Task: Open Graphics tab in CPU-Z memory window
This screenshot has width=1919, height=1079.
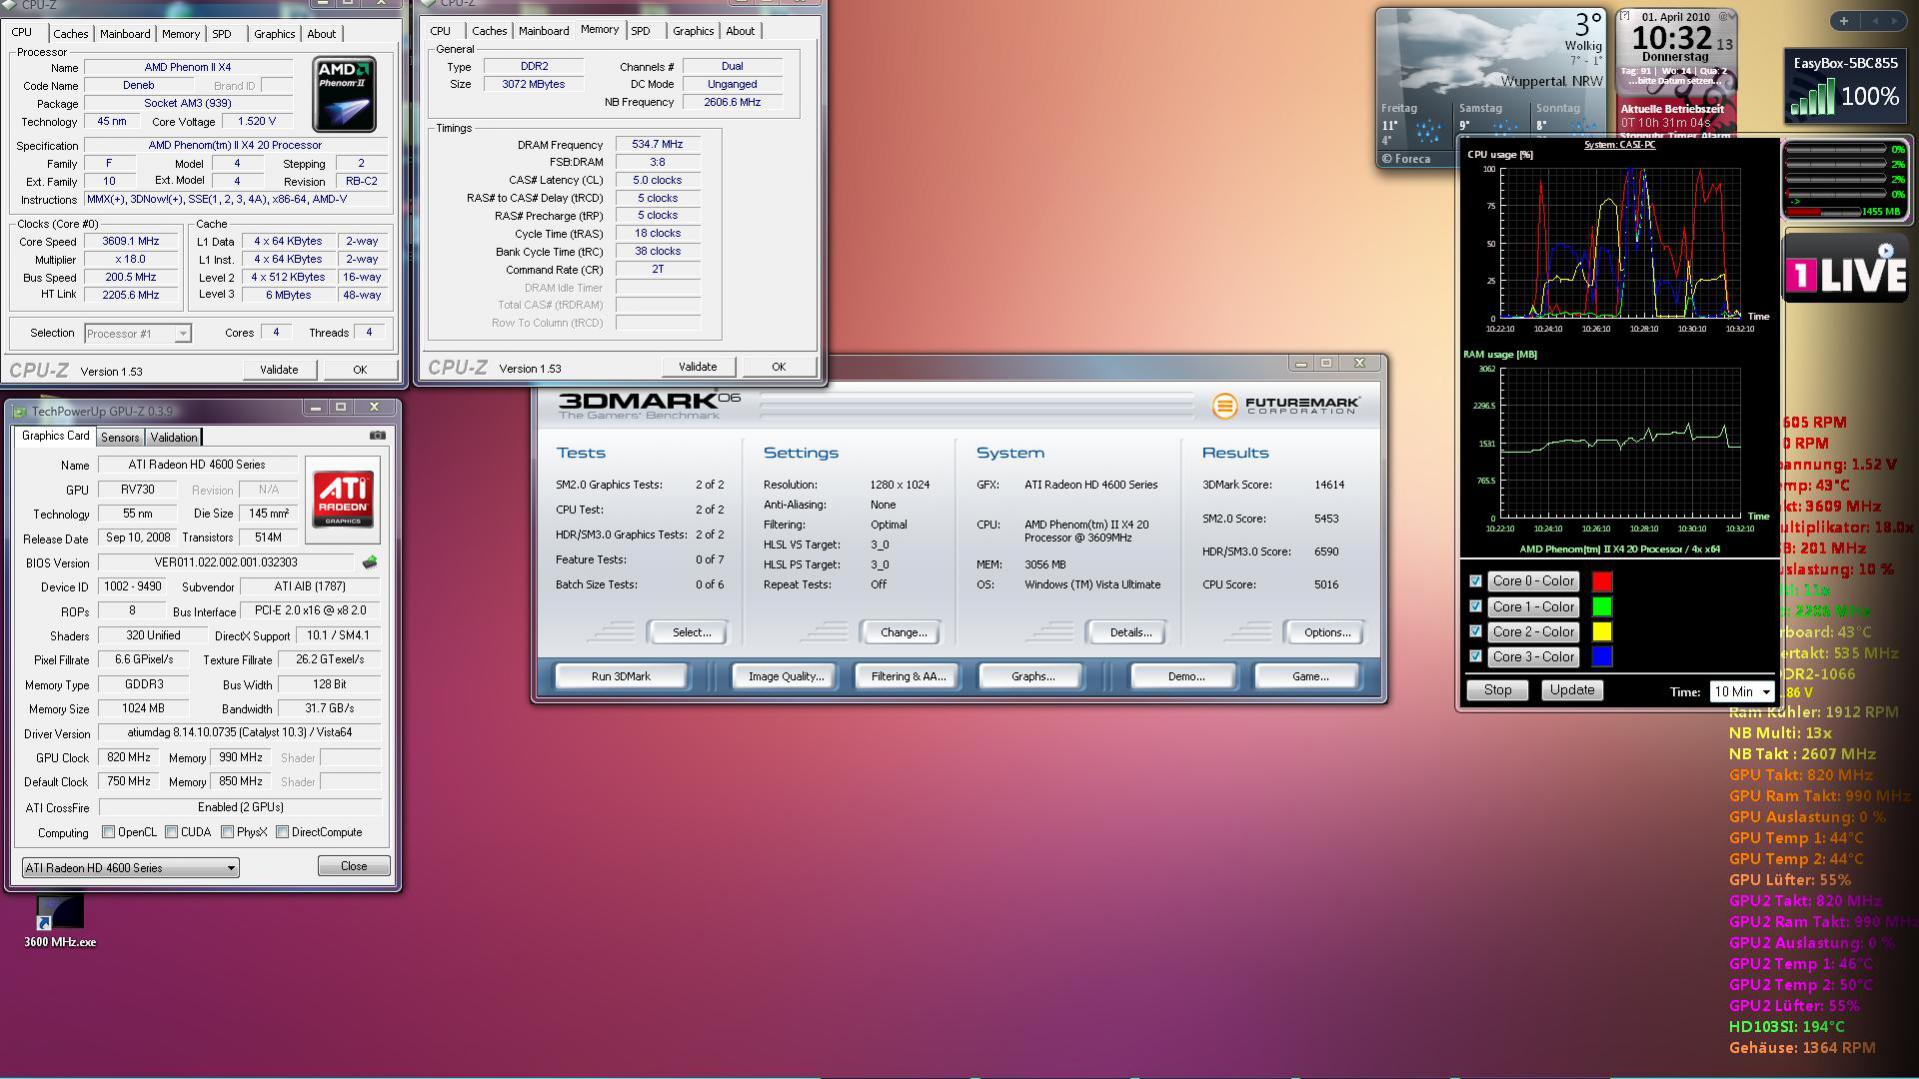Action: [693, 31]
